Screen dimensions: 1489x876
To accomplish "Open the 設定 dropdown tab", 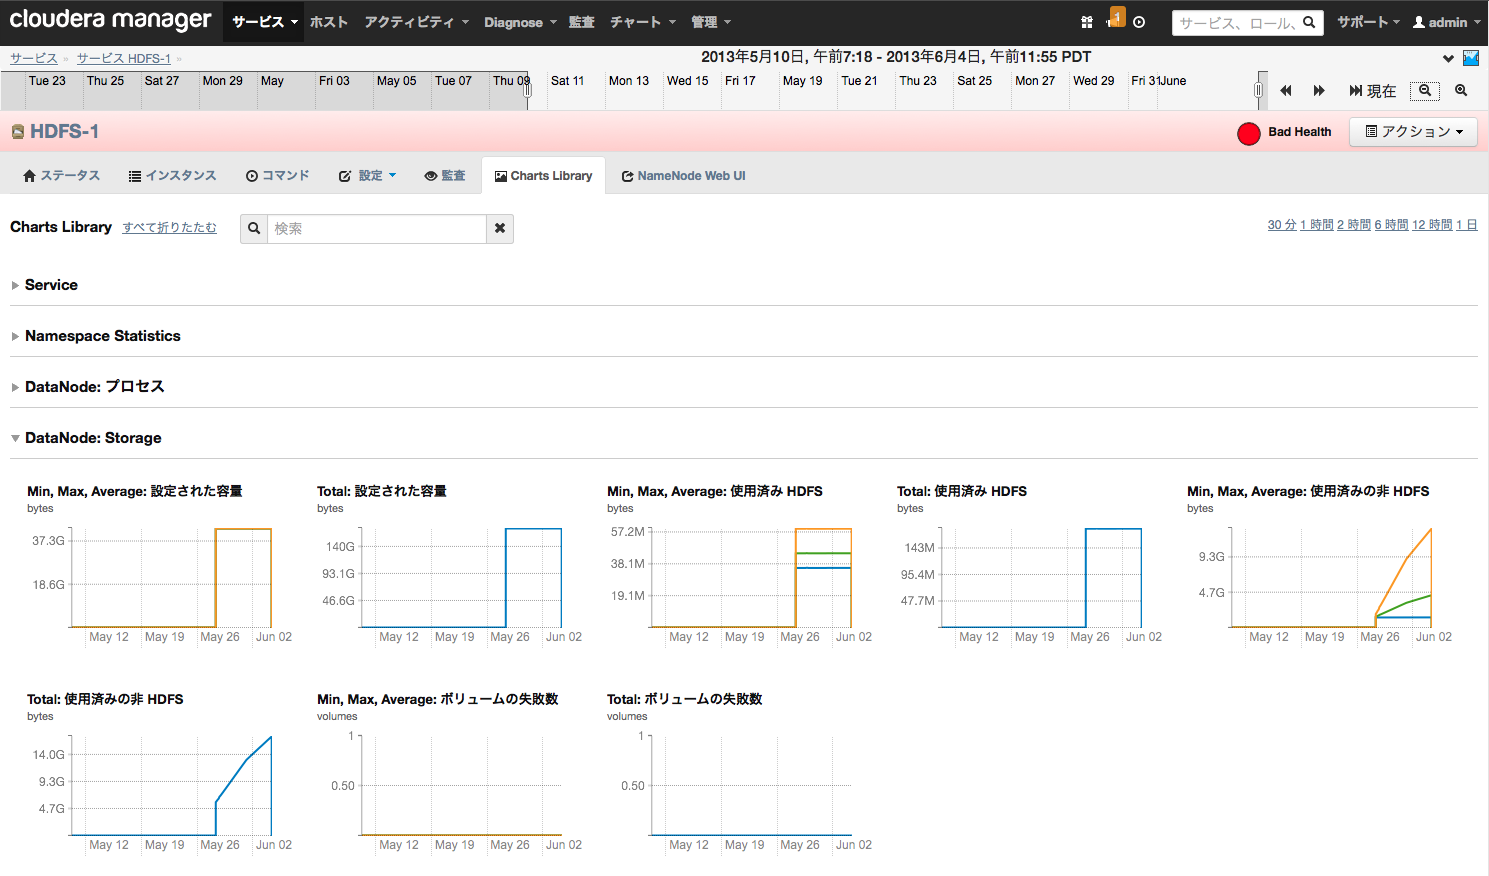I will pyautogui.click(x=367, y=176).
